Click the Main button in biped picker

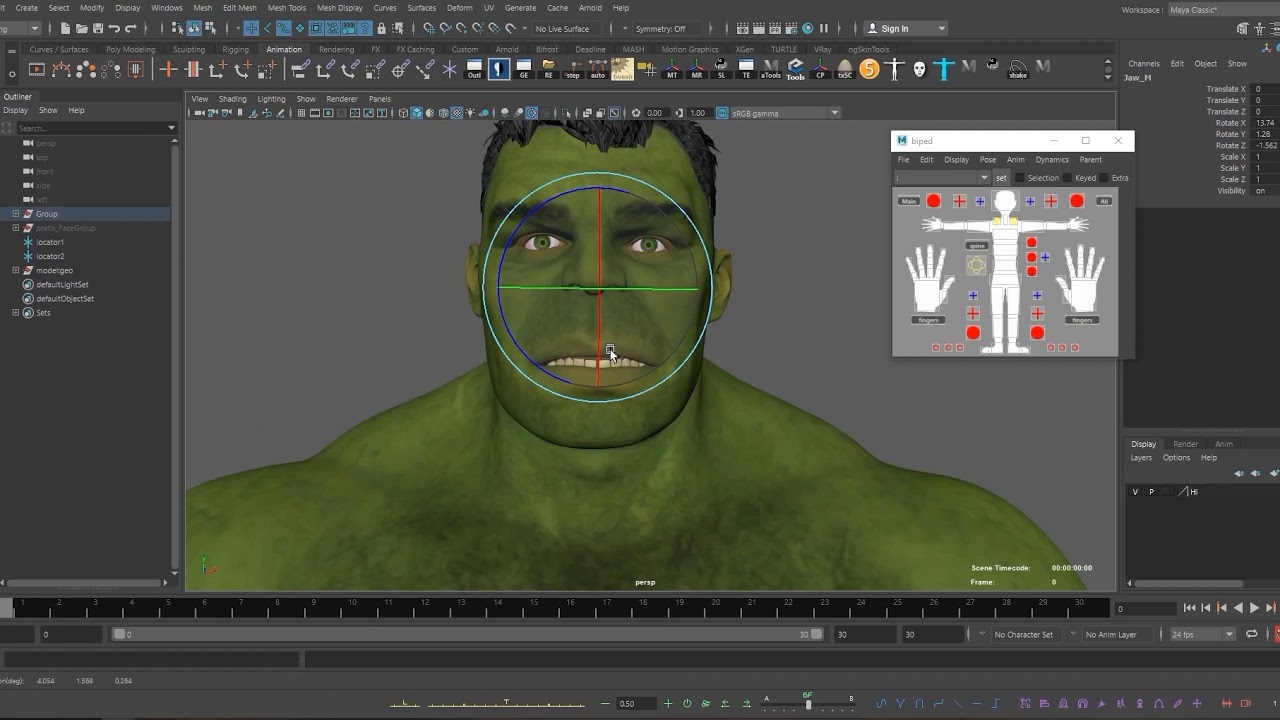(x=908, y=201)
